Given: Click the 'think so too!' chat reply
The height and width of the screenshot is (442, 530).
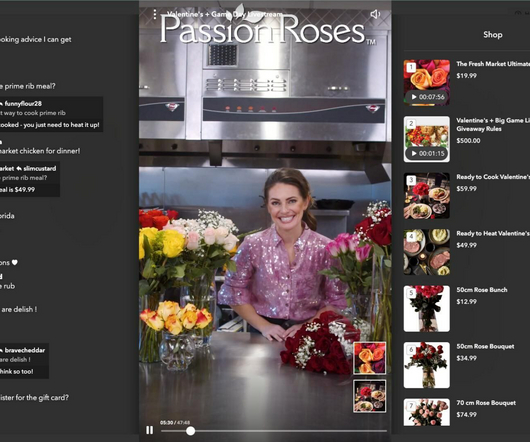Looking at the screenshot, I should [x=17, y=371].
